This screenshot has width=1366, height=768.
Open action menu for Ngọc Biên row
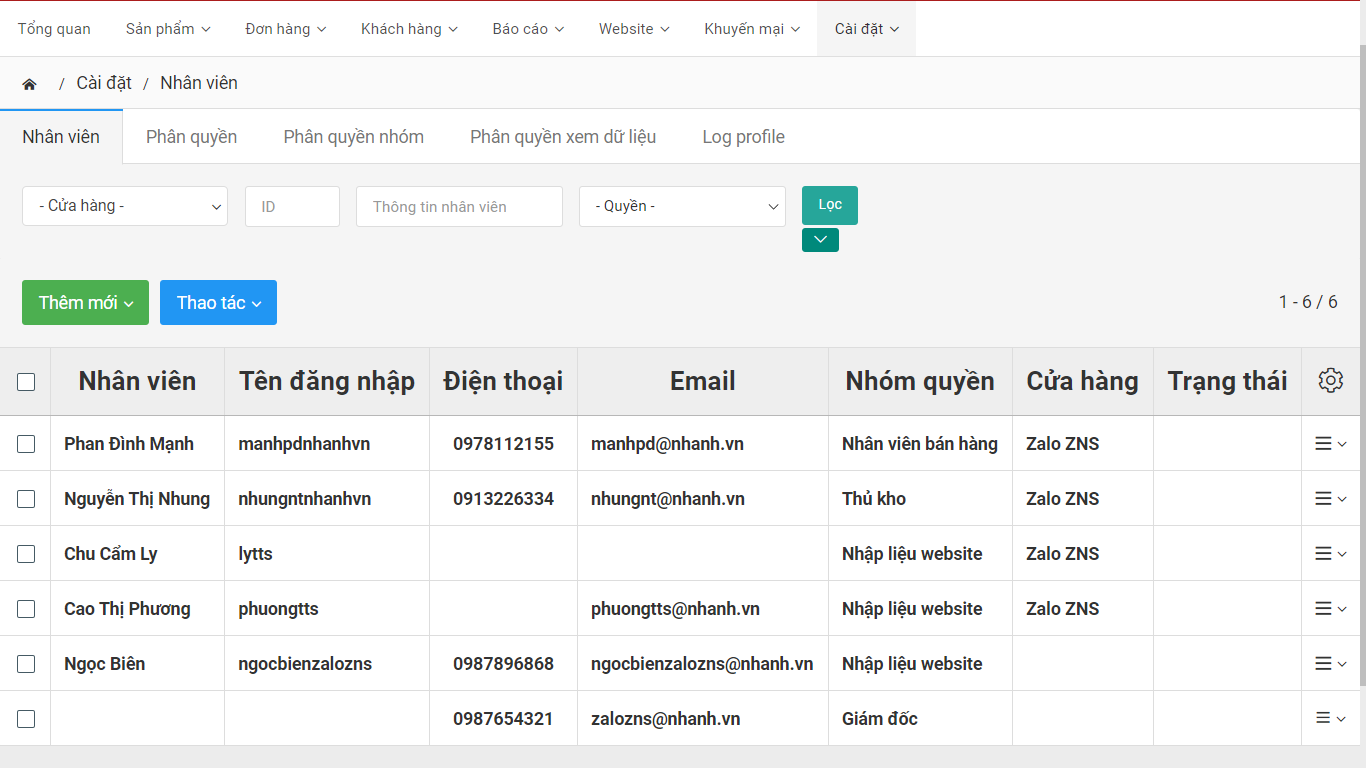tap(1330, 664)
